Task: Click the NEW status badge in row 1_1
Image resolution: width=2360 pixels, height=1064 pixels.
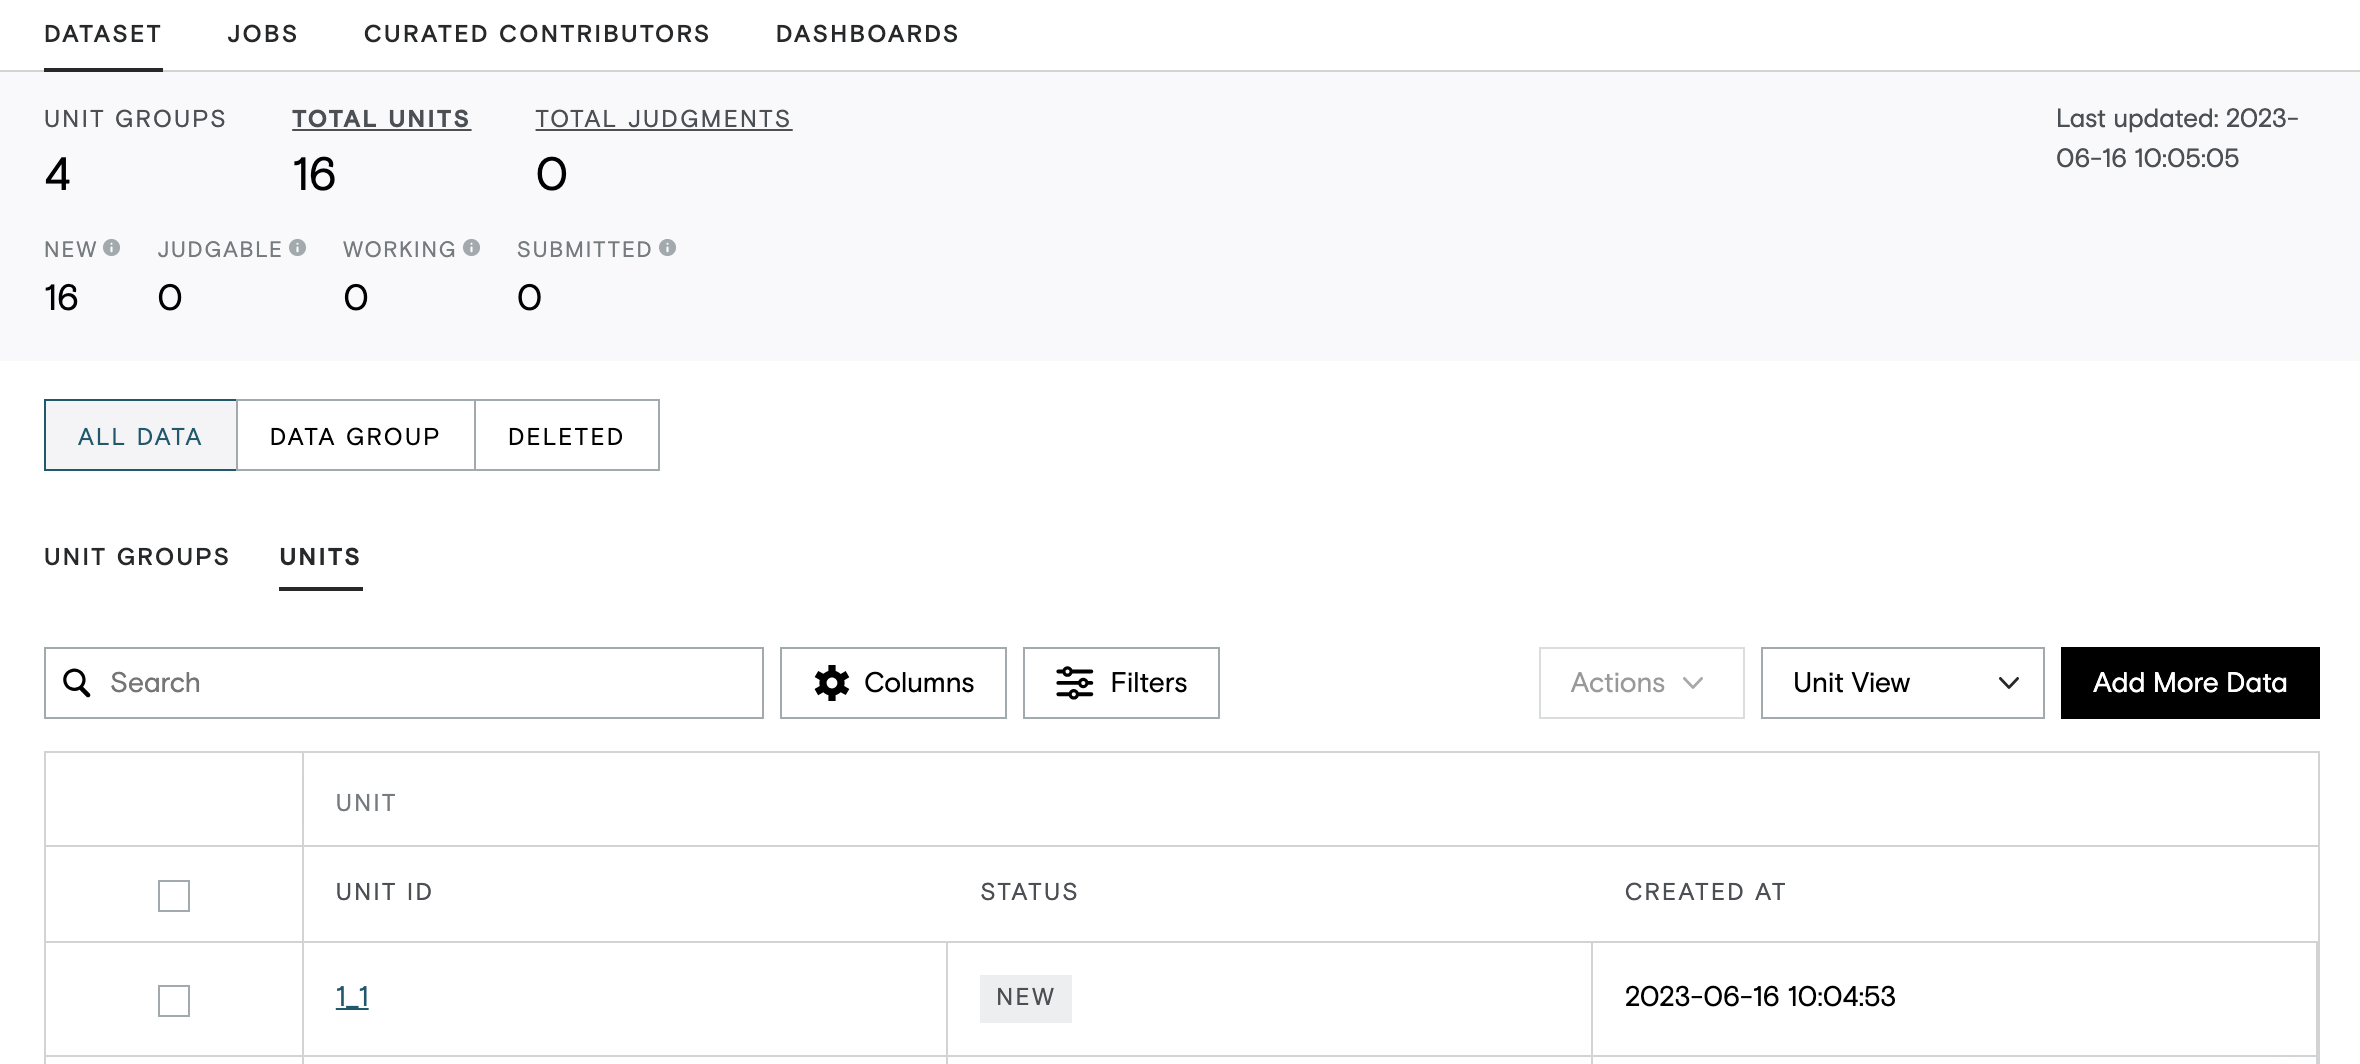Action: click(x=1025, y=998)
